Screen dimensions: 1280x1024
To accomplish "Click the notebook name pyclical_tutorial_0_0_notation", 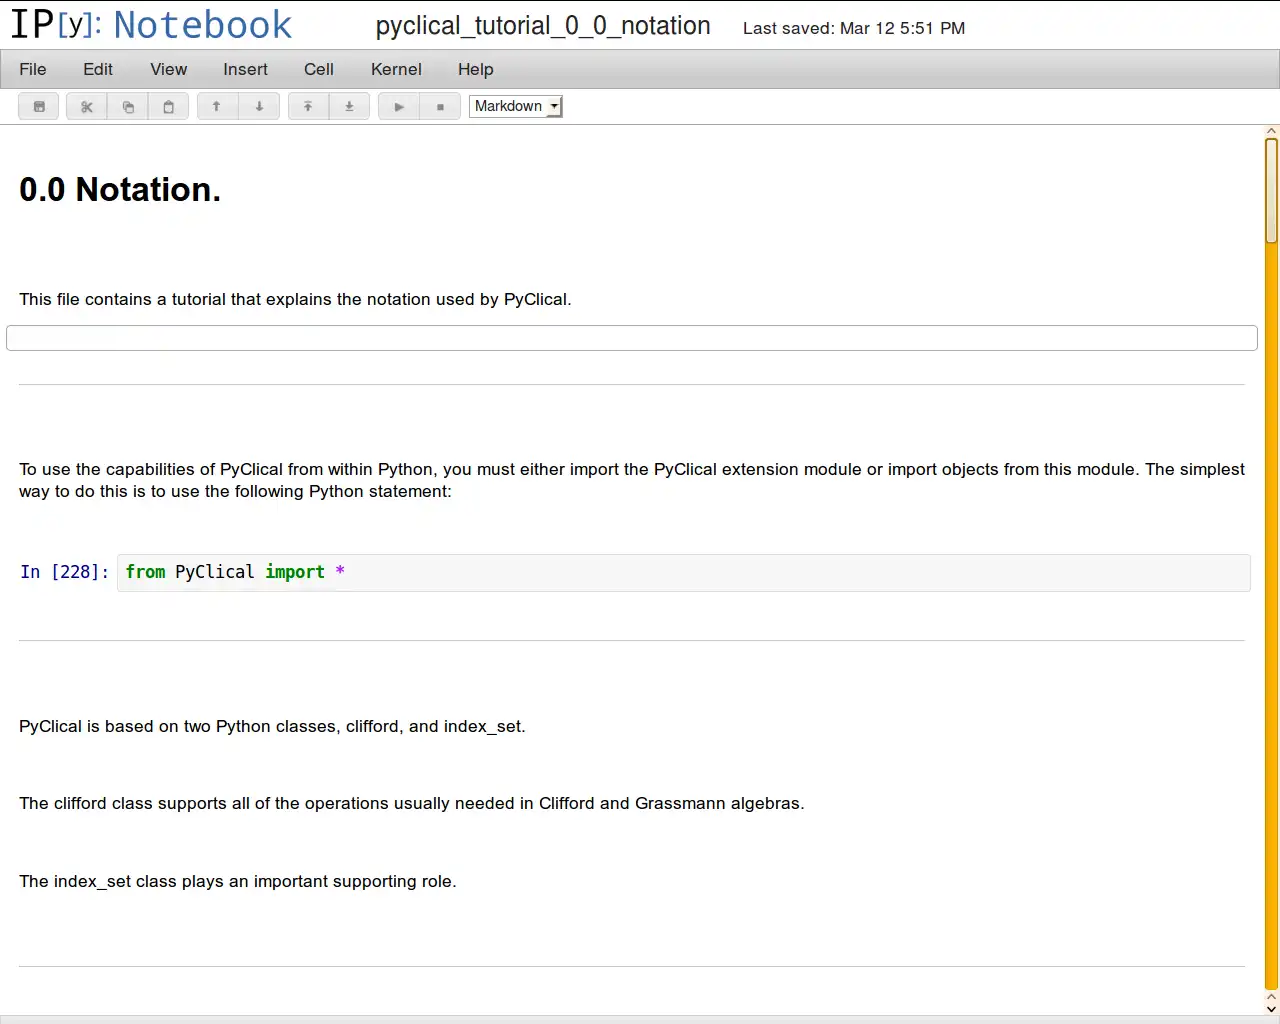I will (x=543, y=26).
